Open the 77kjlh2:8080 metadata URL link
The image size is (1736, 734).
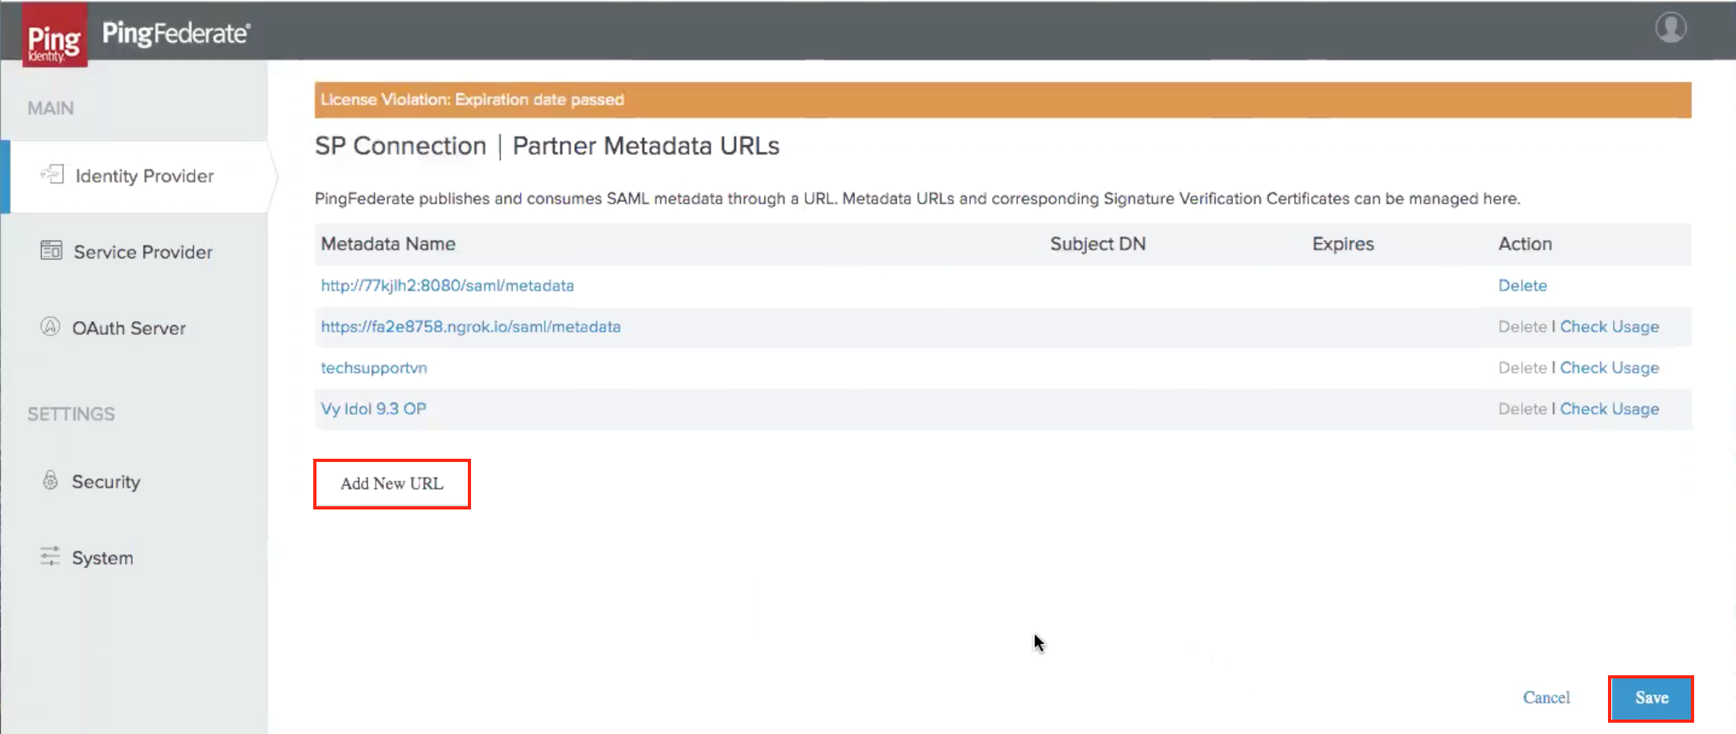point(447,286)
